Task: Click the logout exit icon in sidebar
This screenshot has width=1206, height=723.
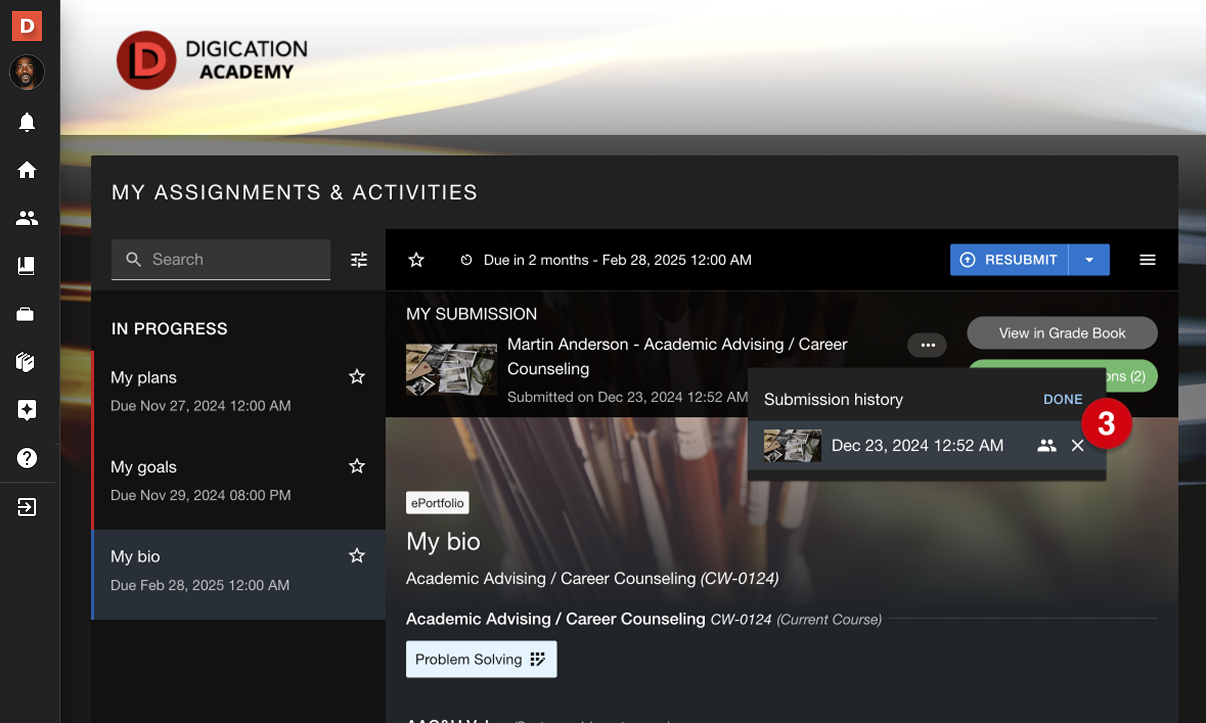Action: click(27, 507)
